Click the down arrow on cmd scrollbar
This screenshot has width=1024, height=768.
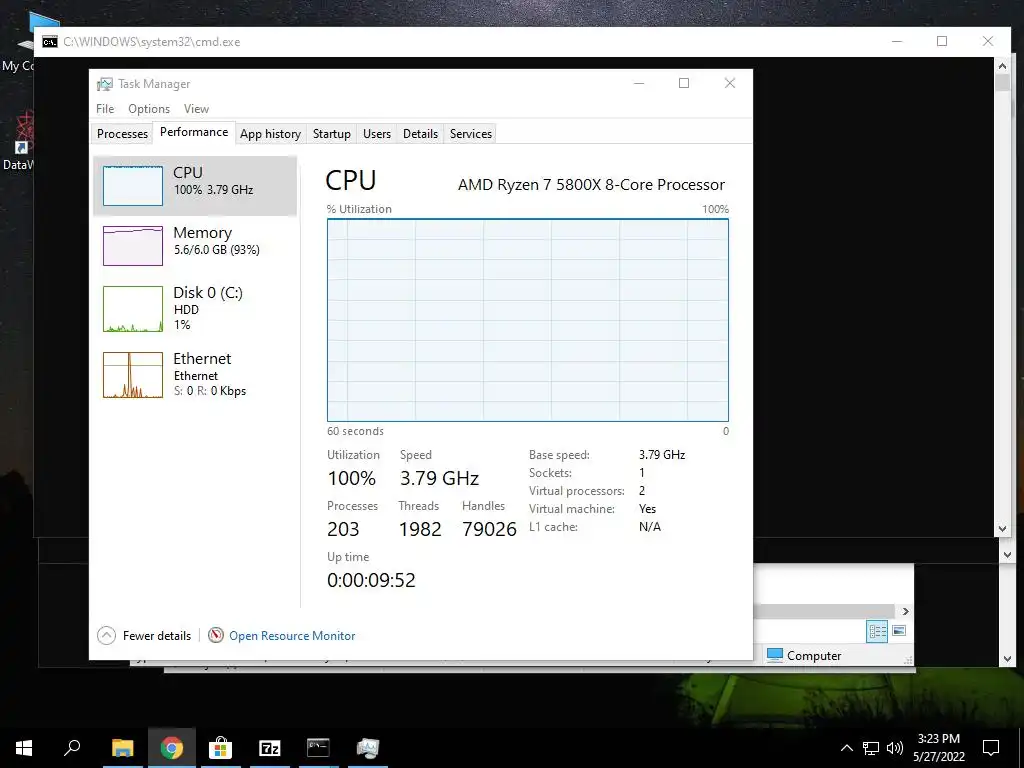pos(1002,529)
